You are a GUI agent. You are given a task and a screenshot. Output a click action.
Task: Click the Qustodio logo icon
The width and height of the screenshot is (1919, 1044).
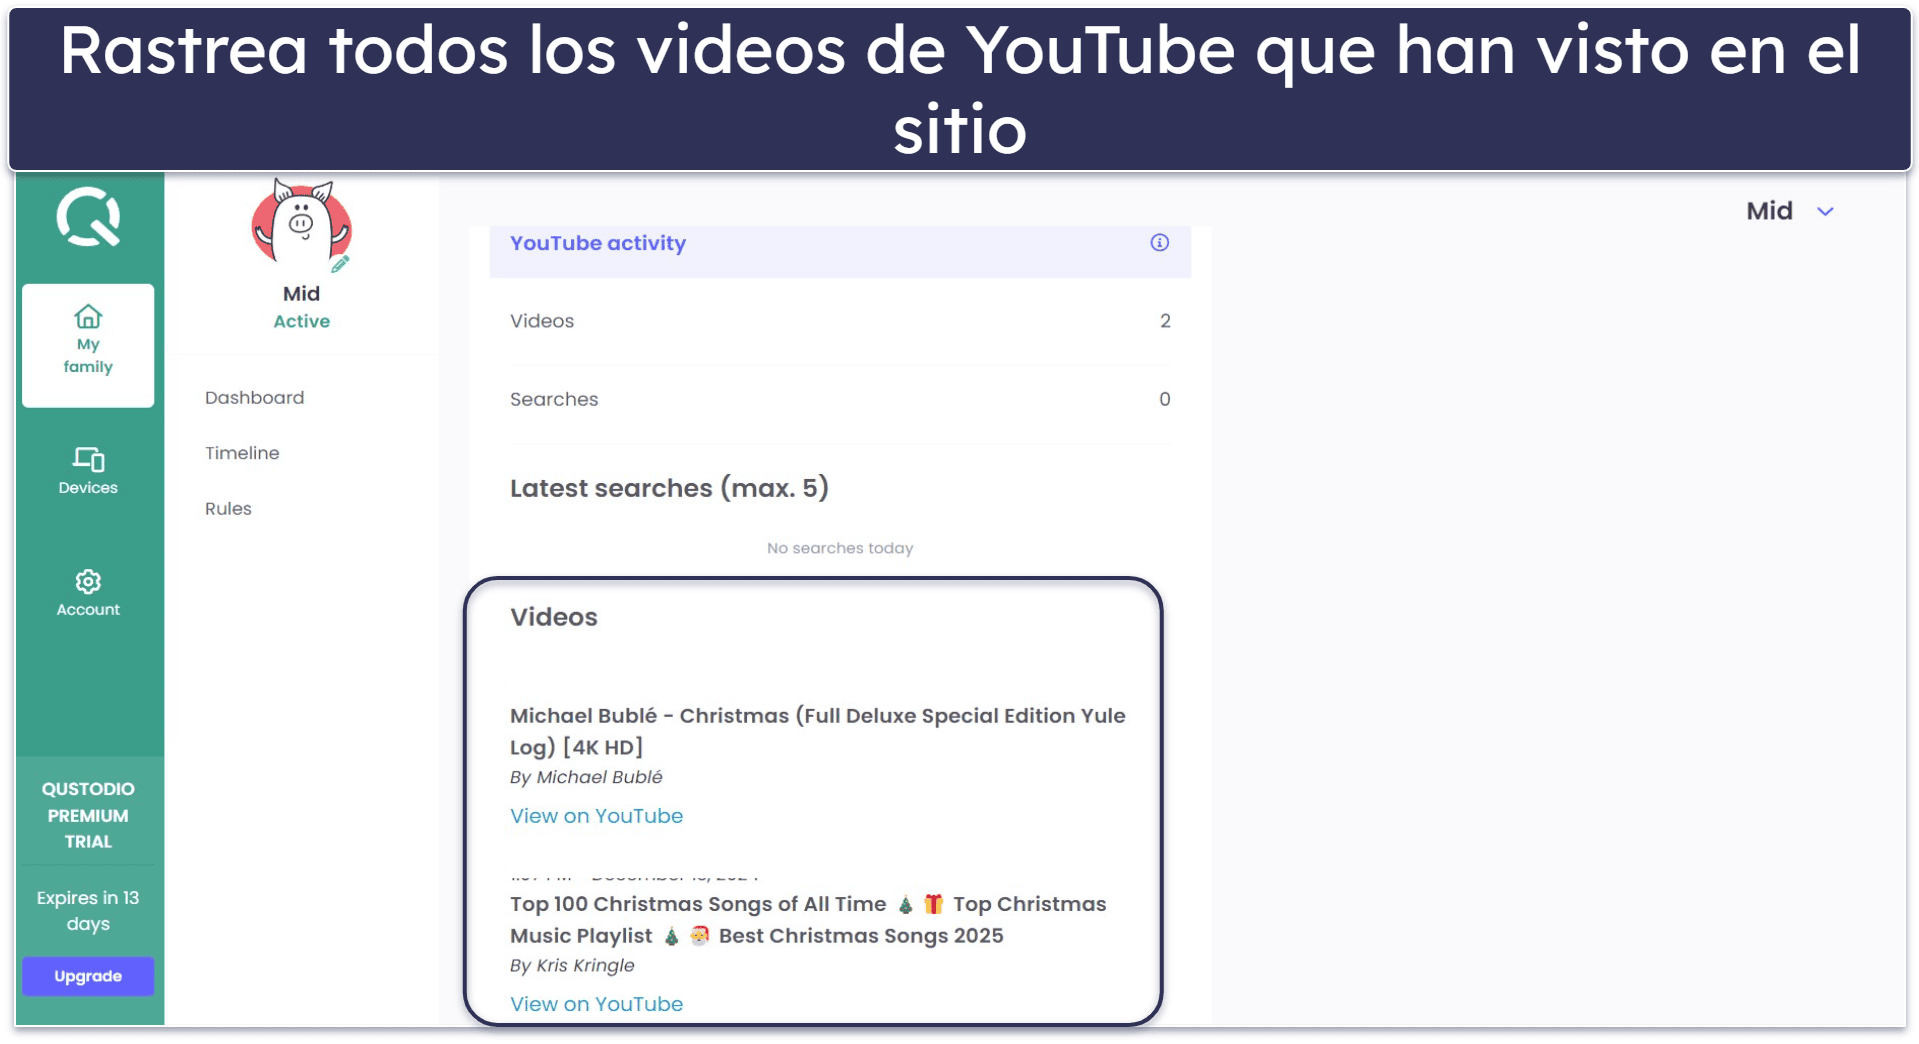(88, 217)
